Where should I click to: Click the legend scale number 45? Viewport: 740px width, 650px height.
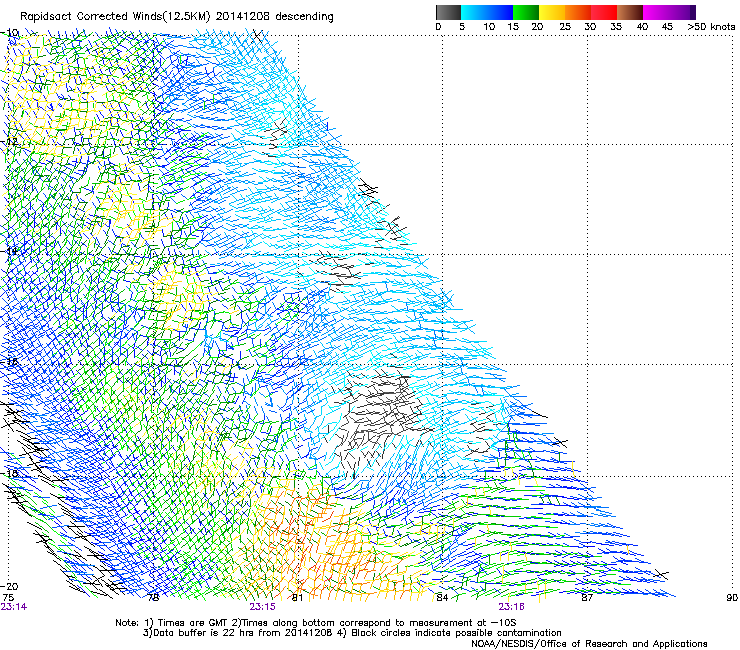(x=667, y=27)
